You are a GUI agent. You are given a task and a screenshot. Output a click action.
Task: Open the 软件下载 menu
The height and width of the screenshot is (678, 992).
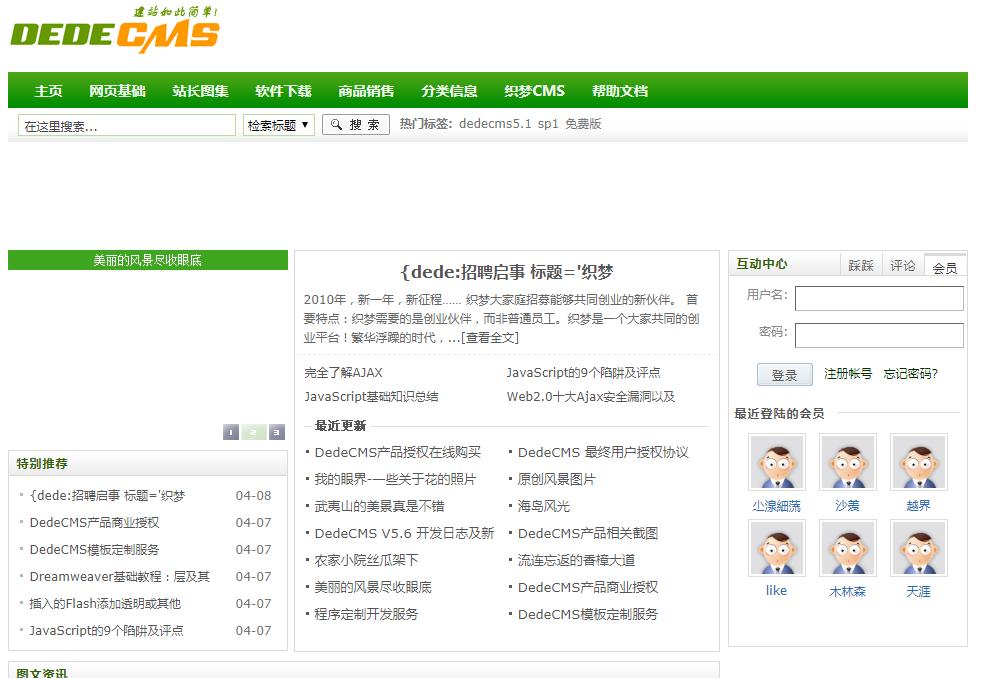[x=285, y=90]
